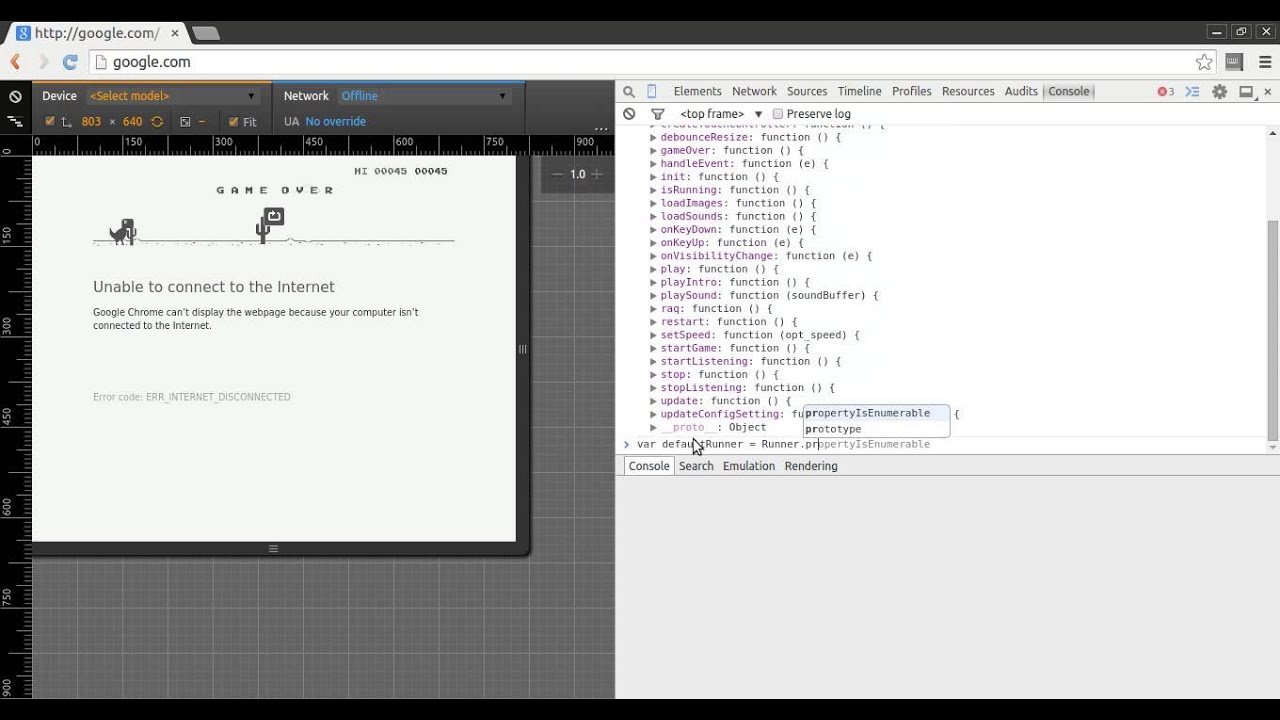Click the device pixel ratio icon

(x=185, y=122)
